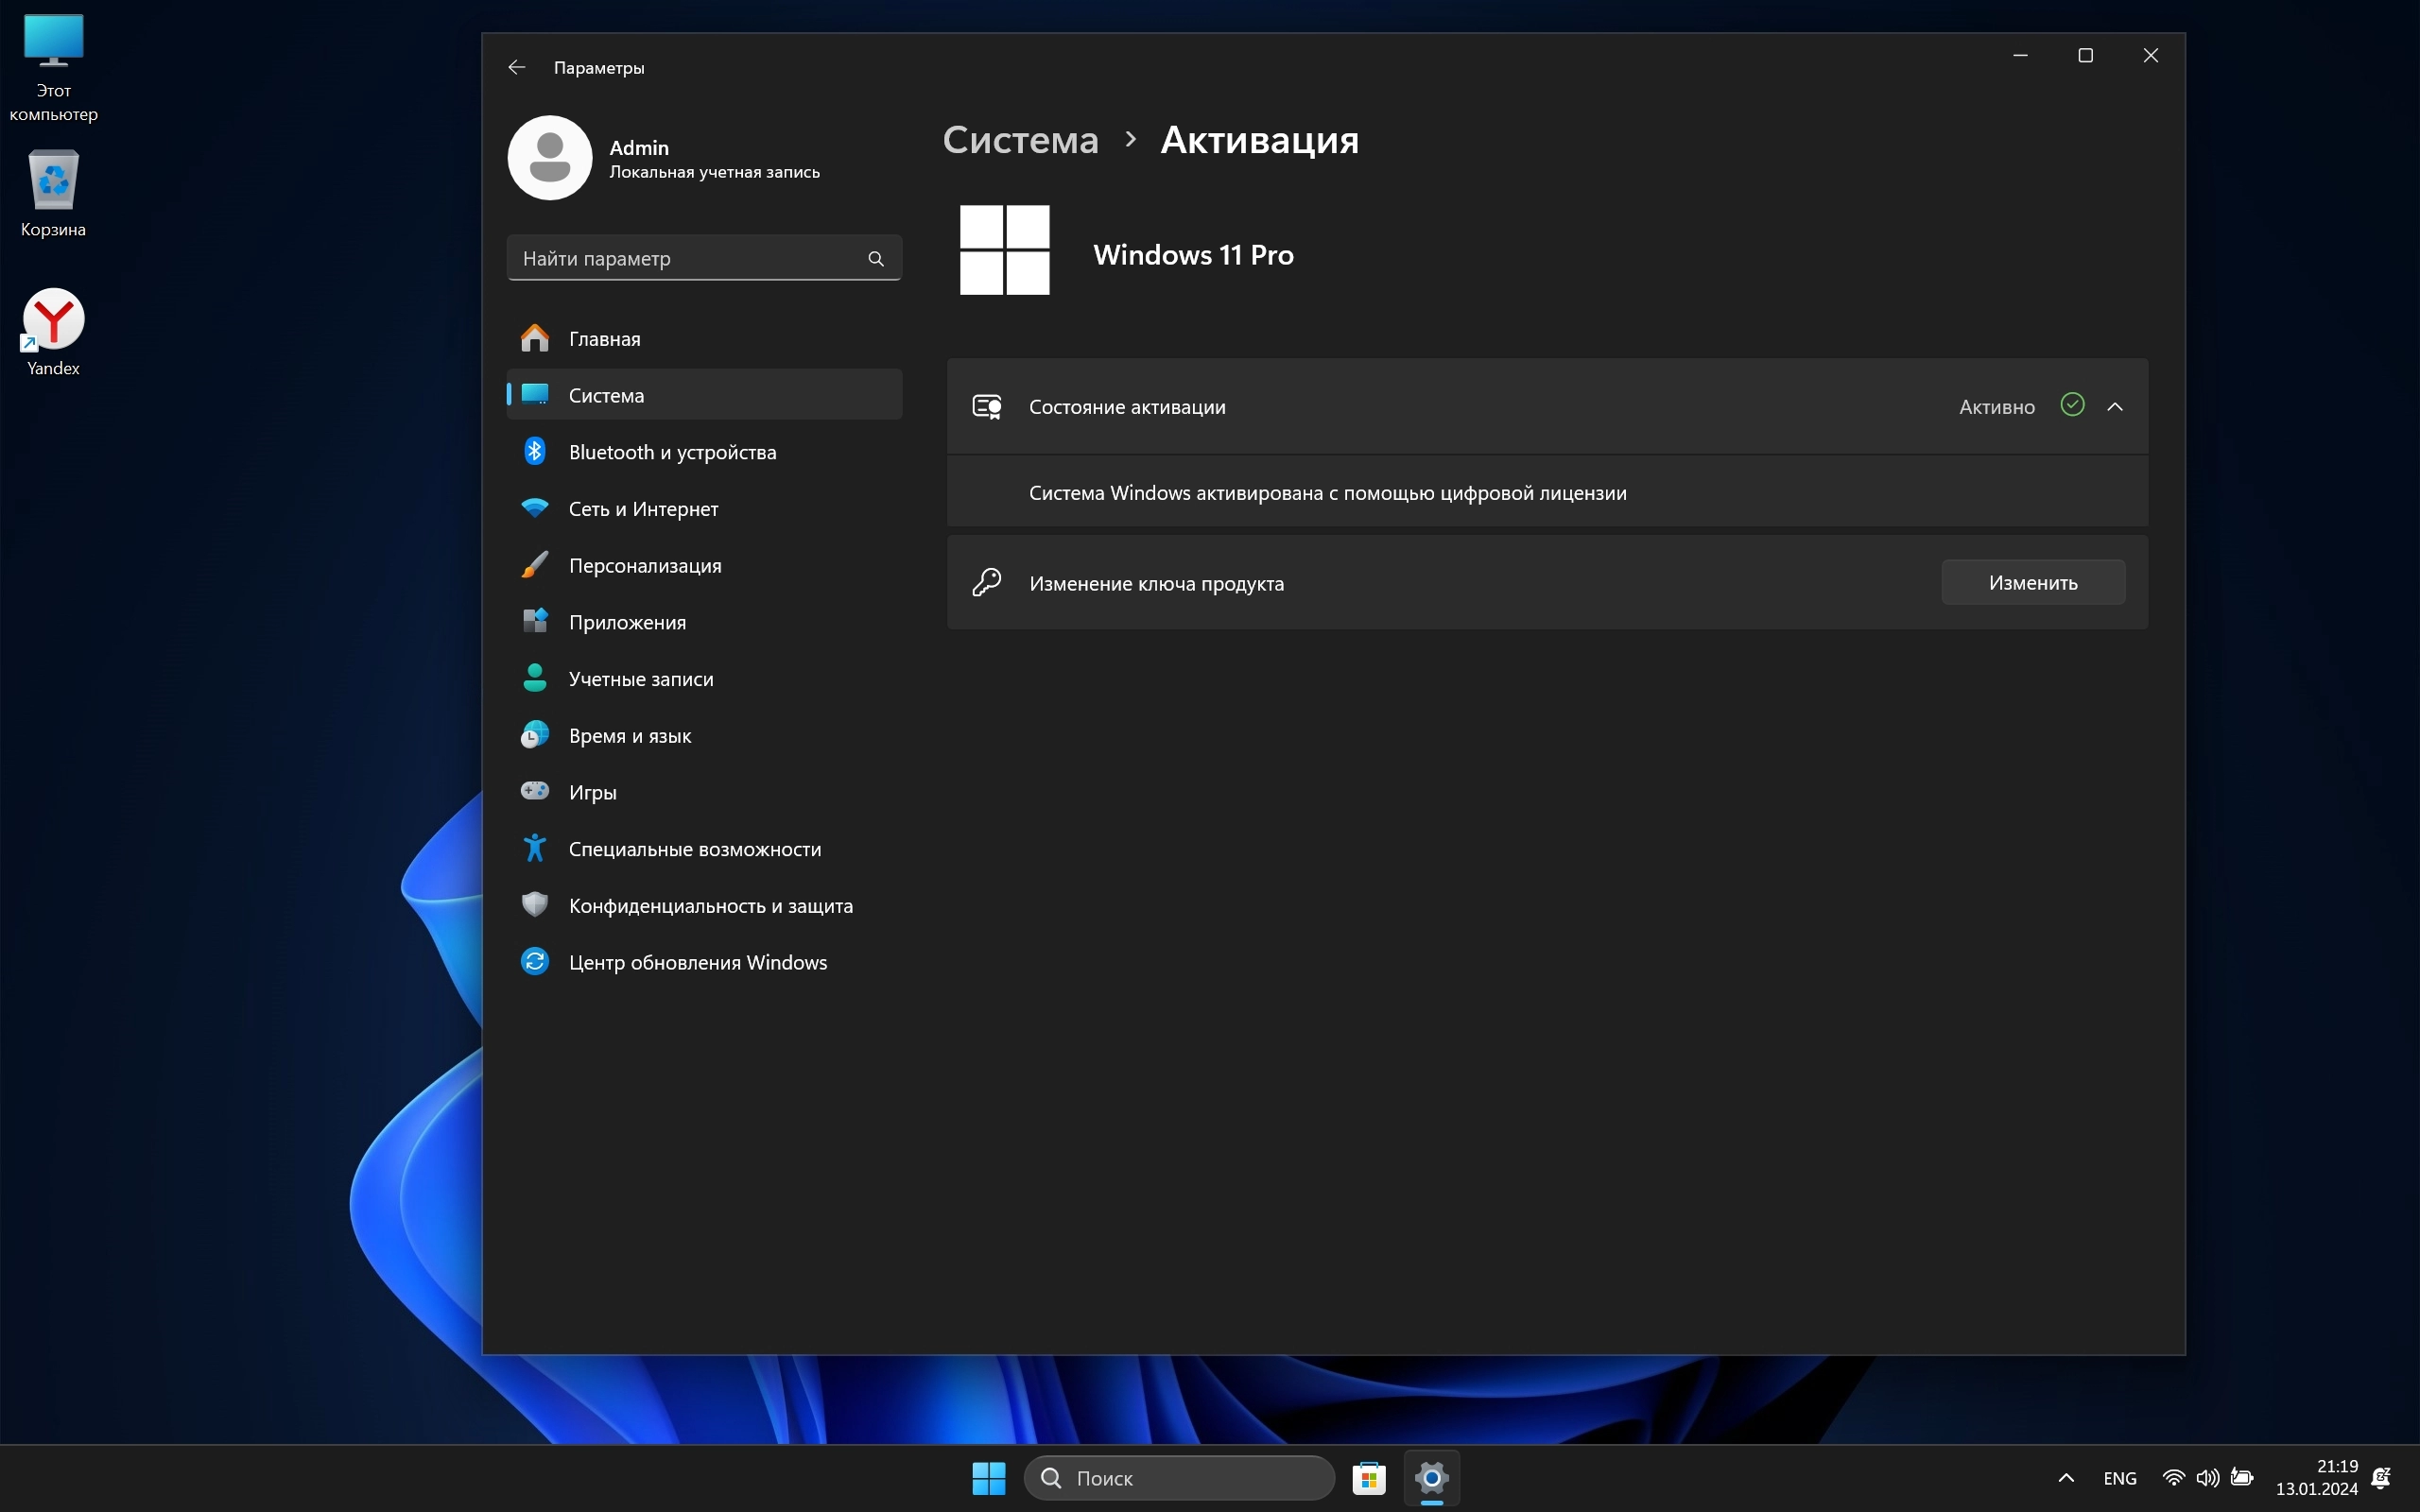Navigate back with the arrow button
This screenshot has height=1512, width=2420.
click(x=517, y=67)
